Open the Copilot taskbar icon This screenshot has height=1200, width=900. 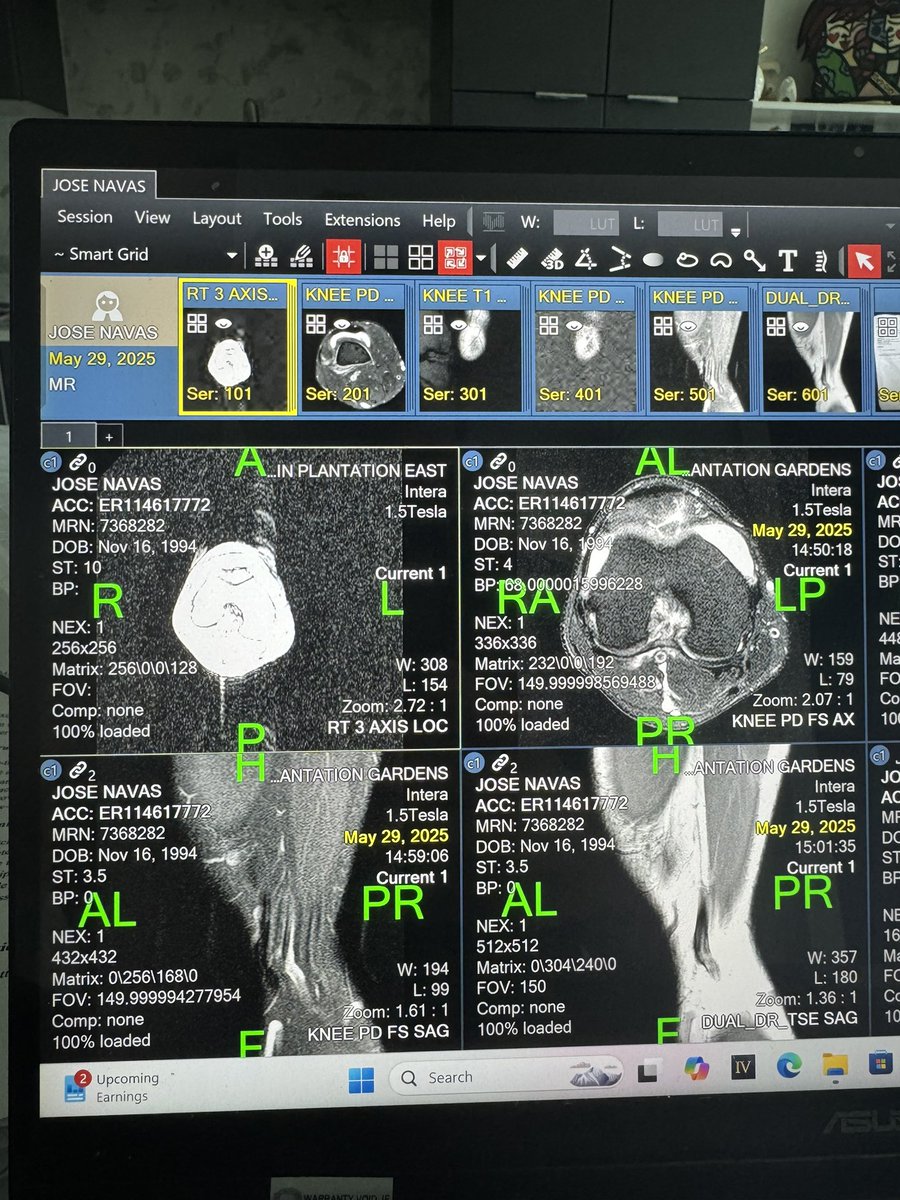click(x=696, y=1069)
